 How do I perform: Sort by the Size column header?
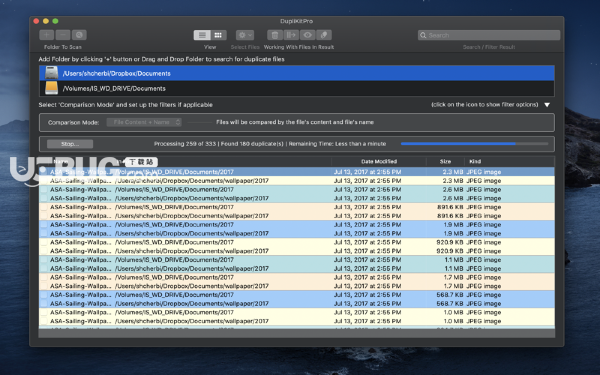(445, 161)
